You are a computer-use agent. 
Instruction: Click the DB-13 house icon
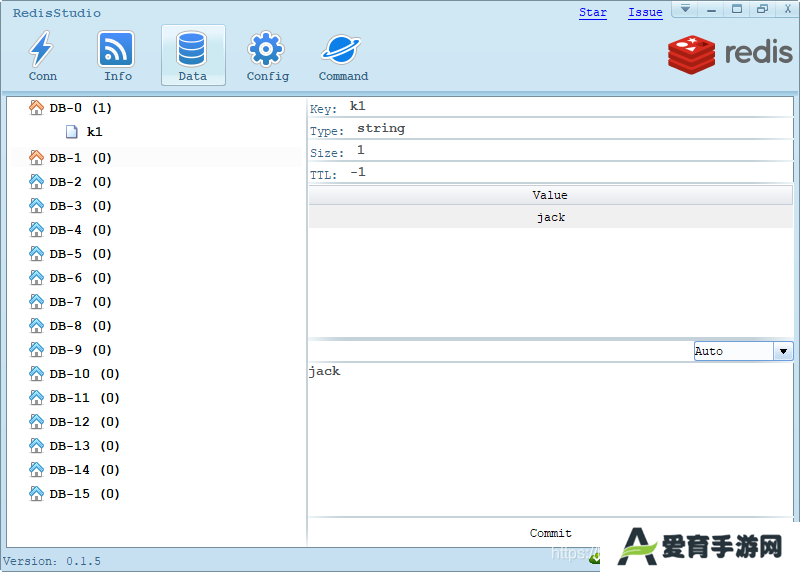point(36,445)
